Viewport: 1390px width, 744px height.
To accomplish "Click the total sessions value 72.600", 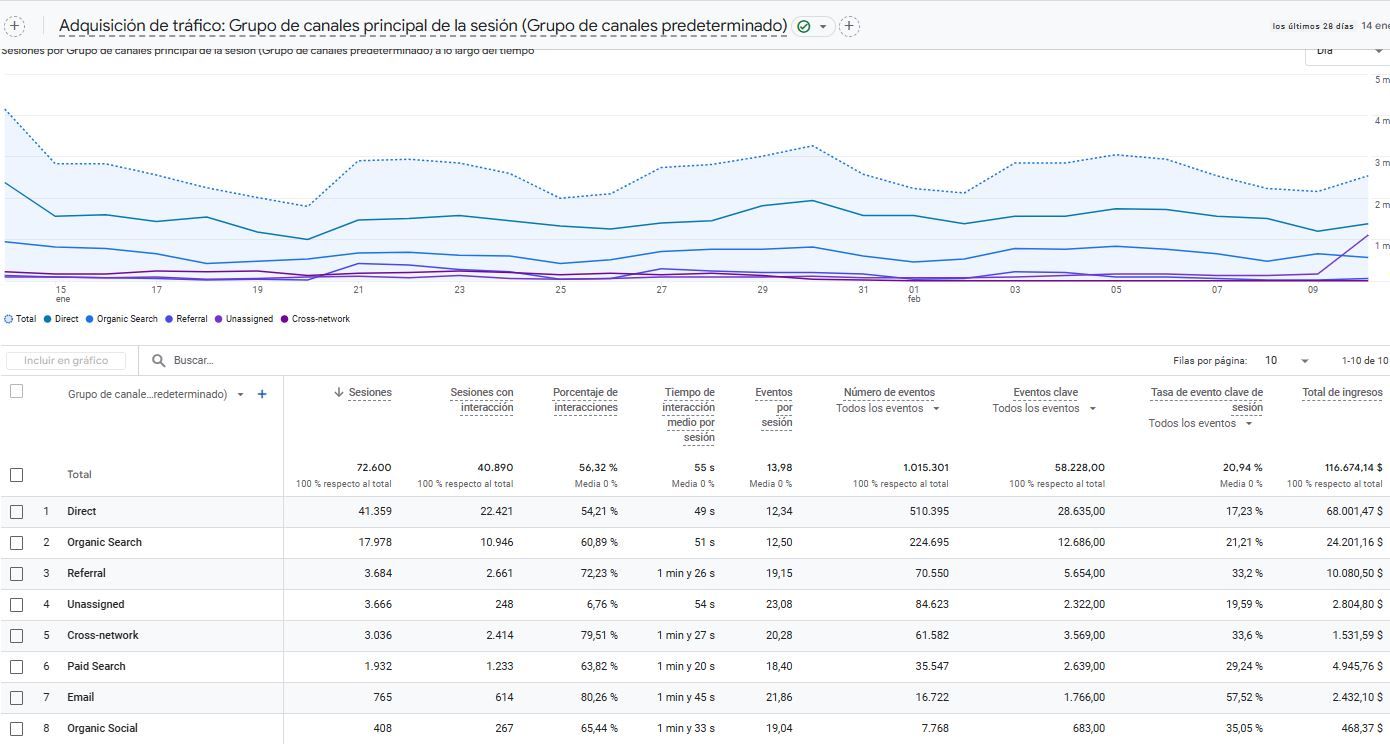I will pos(374,467).
